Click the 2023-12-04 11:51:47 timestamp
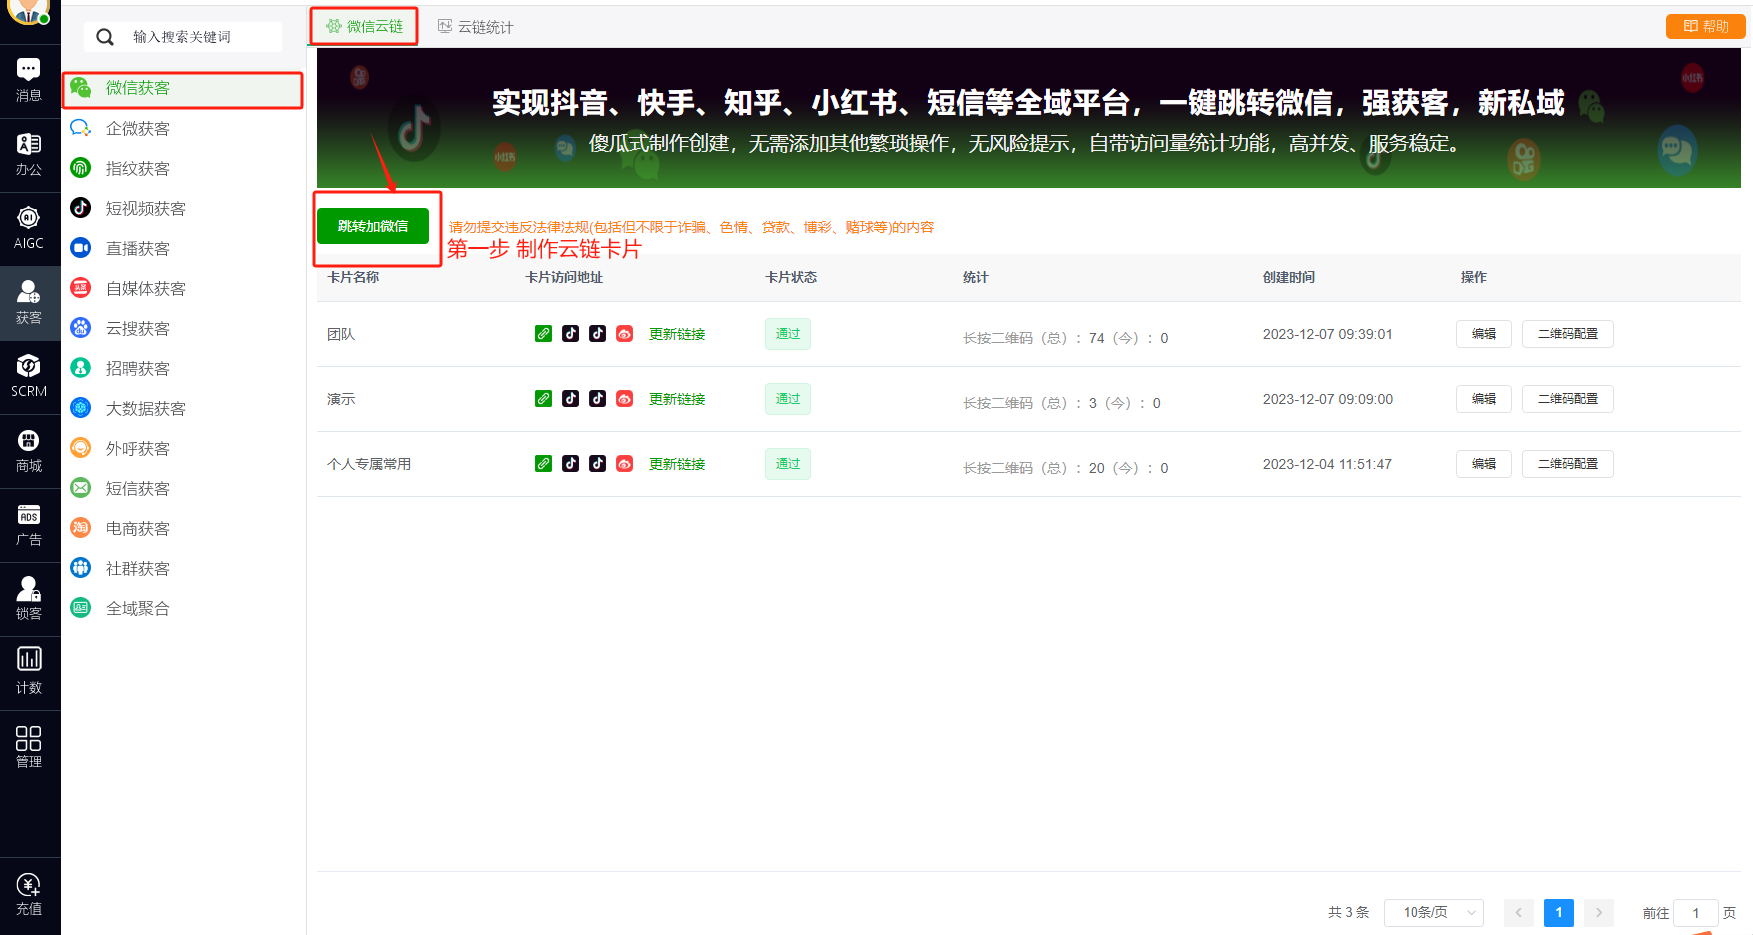 pyautogui.click(x=1327, y=464)
